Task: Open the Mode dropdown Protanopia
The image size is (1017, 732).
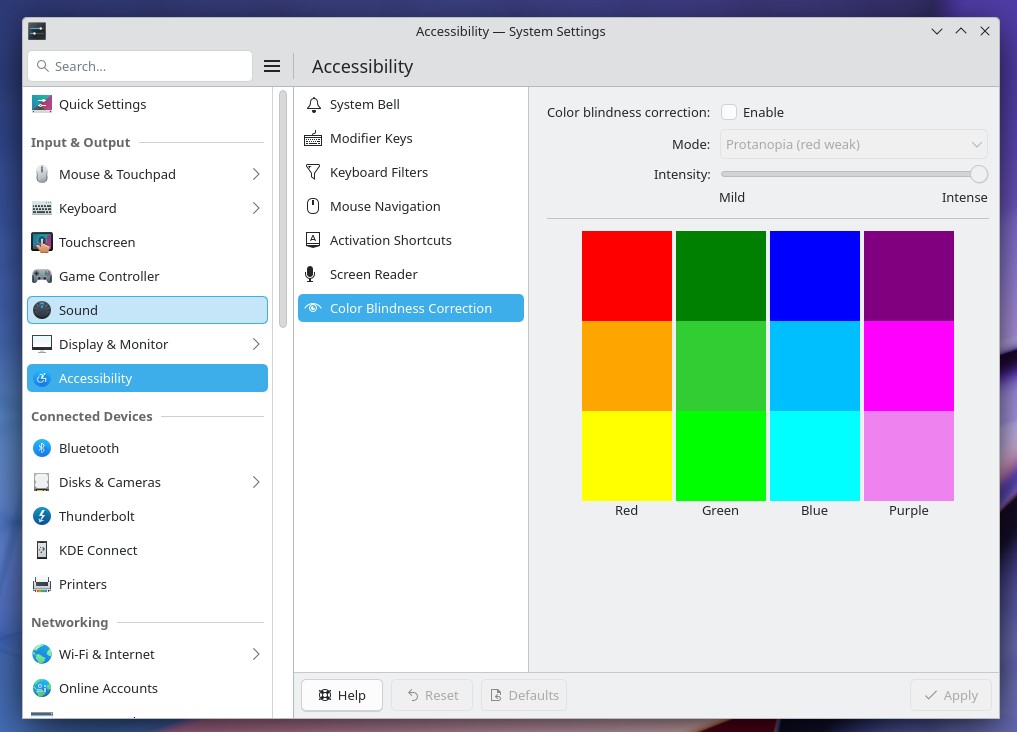Action: click(x=854, y=144)
